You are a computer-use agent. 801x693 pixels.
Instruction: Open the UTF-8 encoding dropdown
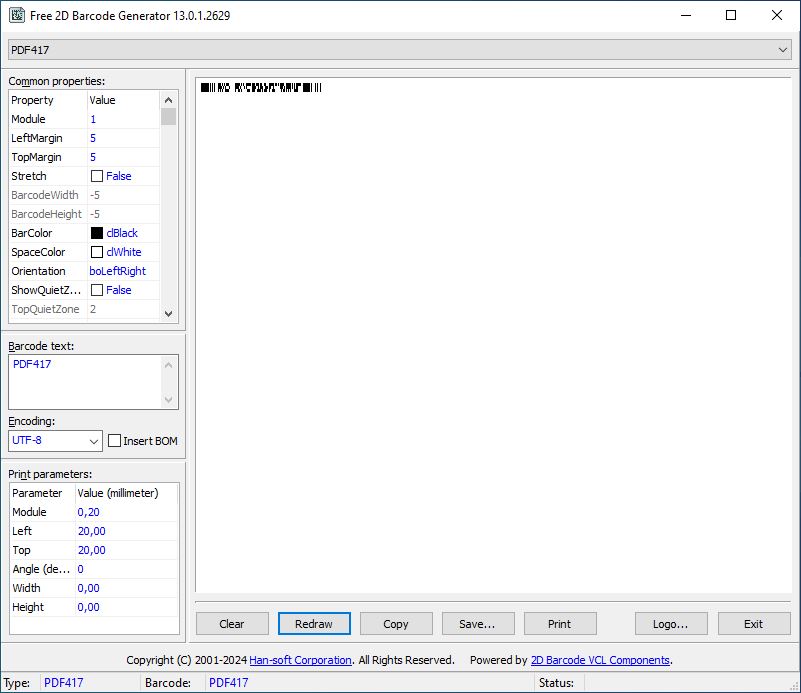click(x=55, y=441)
